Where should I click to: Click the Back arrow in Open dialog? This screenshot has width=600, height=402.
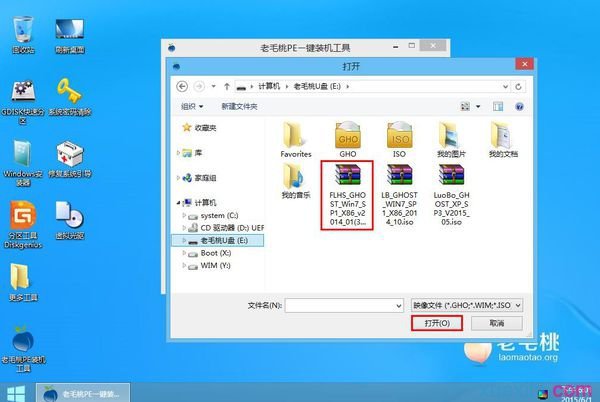point(182,86)
